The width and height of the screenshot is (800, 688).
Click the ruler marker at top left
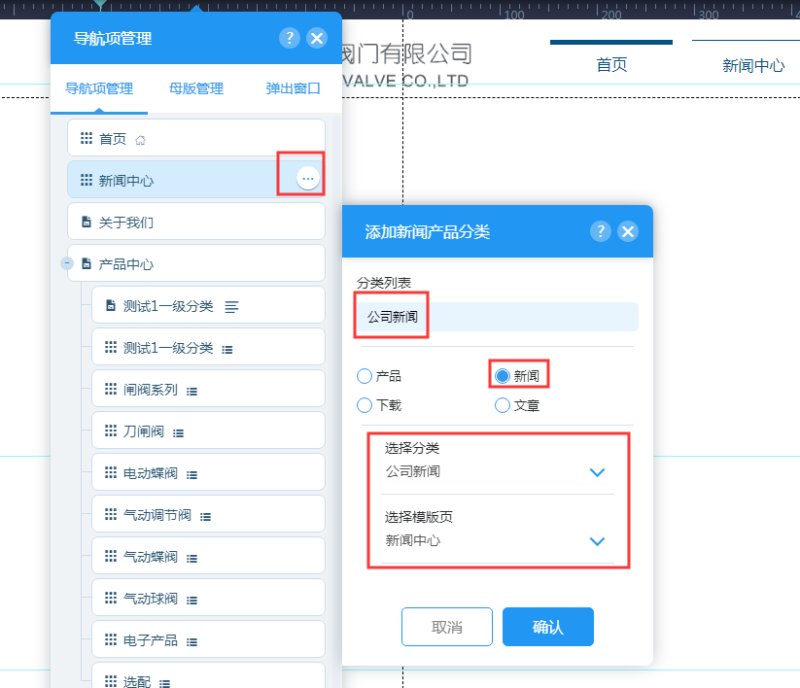102,5
